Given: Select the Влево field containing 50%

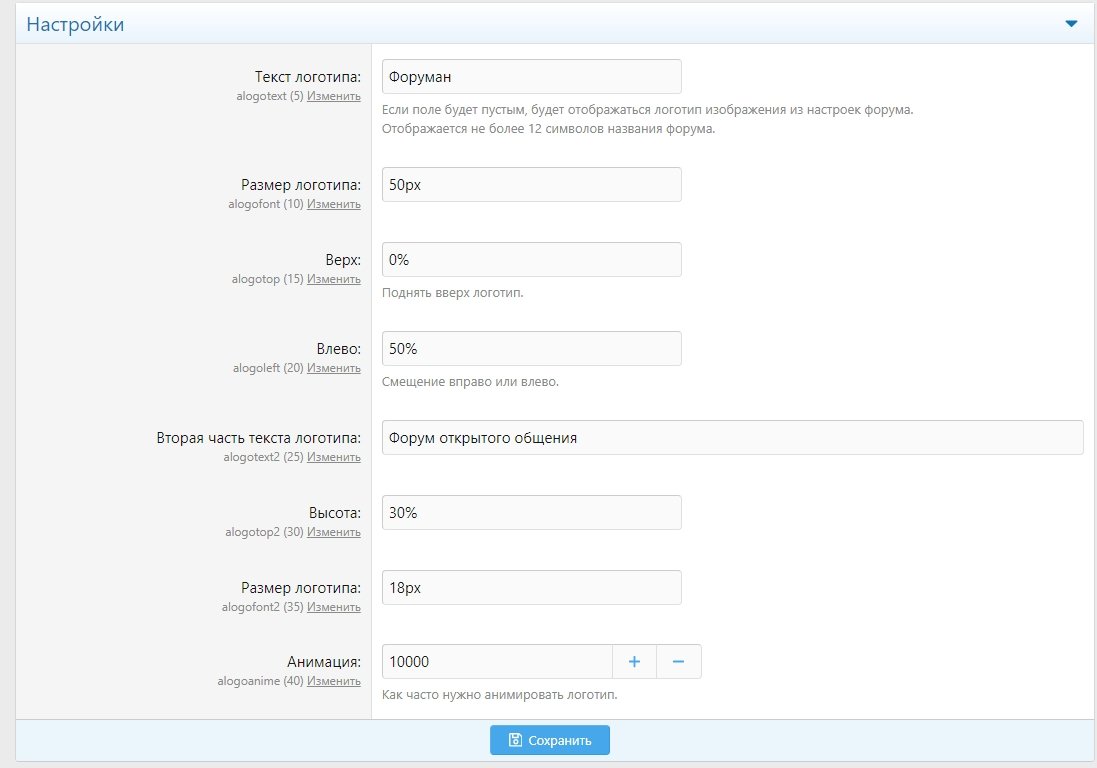Looking at the screenshot, I should pos(531,349).
